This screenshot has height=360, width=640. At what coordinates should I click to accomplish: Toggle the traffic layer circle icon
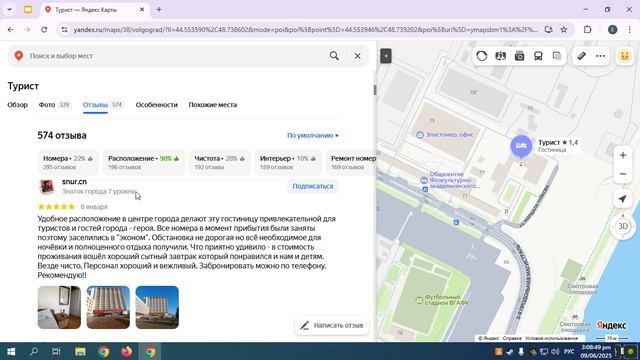click(x=482, y=56)
